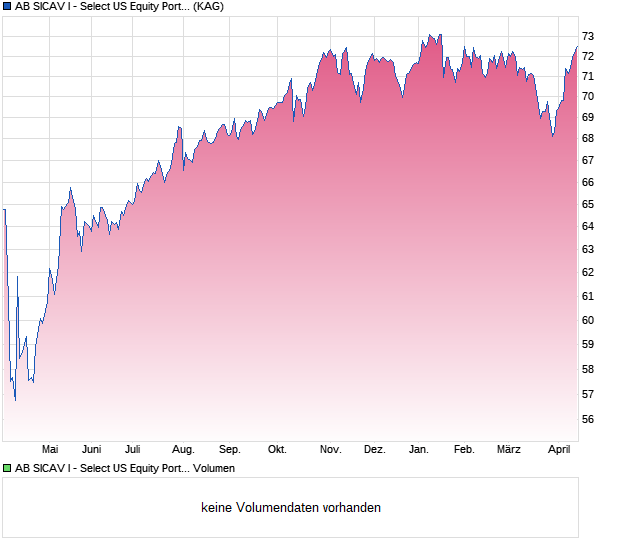Click the 68 price axis value

tap(588, 138)
